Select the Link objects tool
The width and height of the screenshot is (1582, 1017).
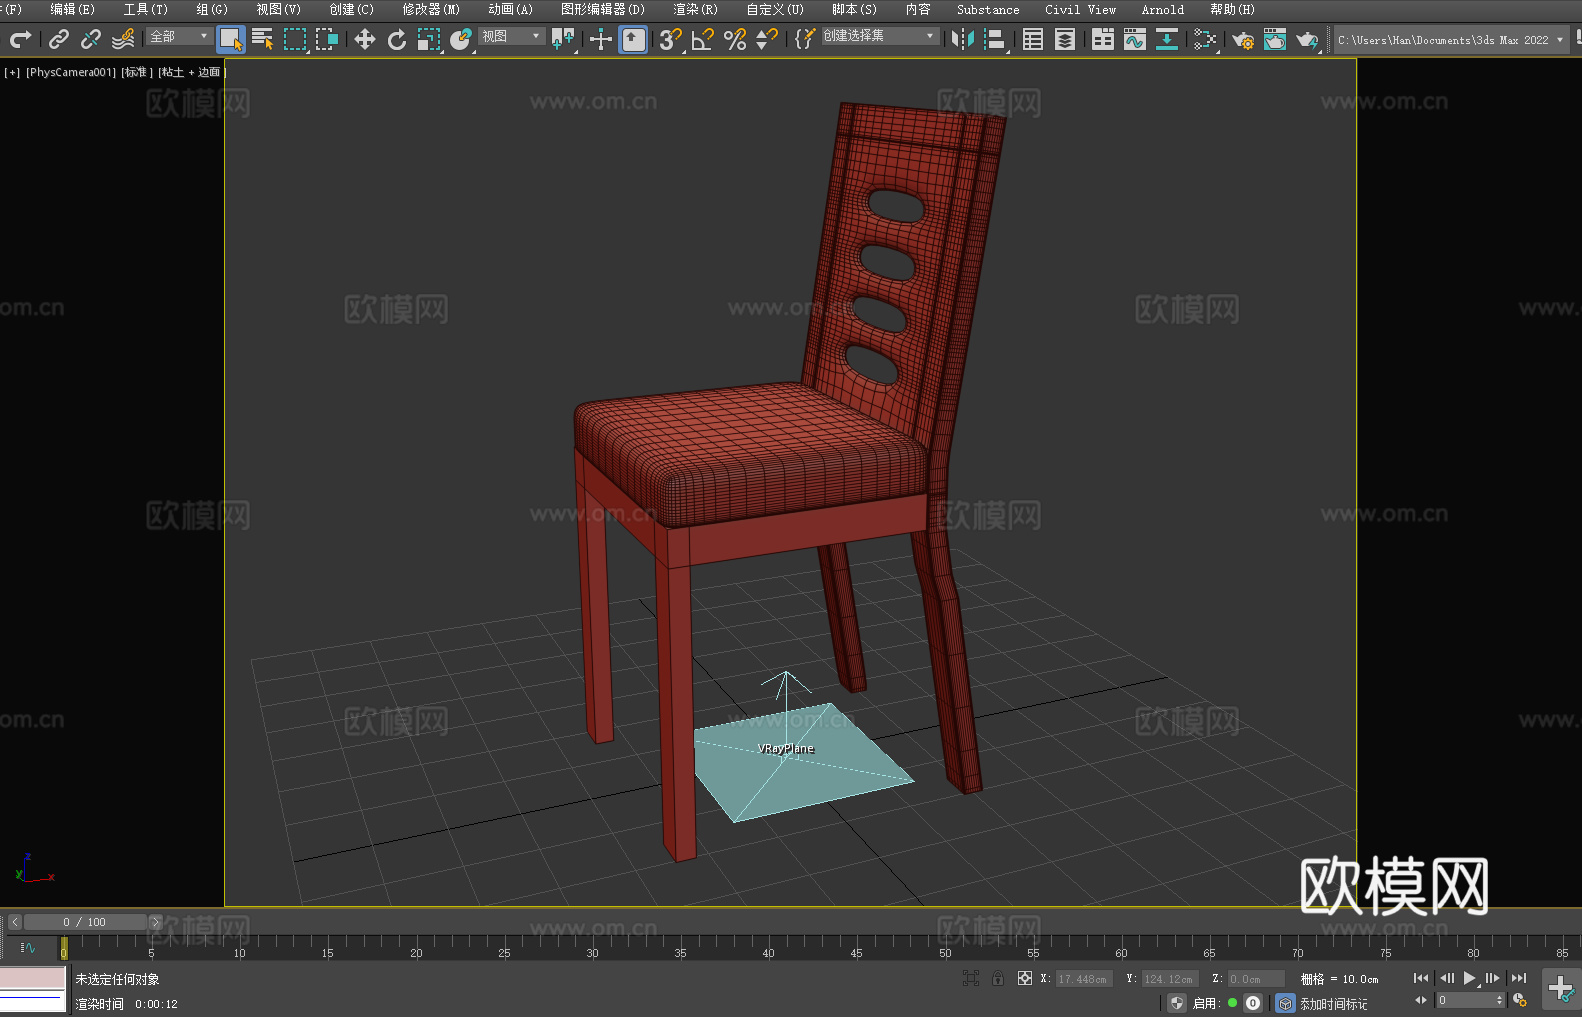59,39
